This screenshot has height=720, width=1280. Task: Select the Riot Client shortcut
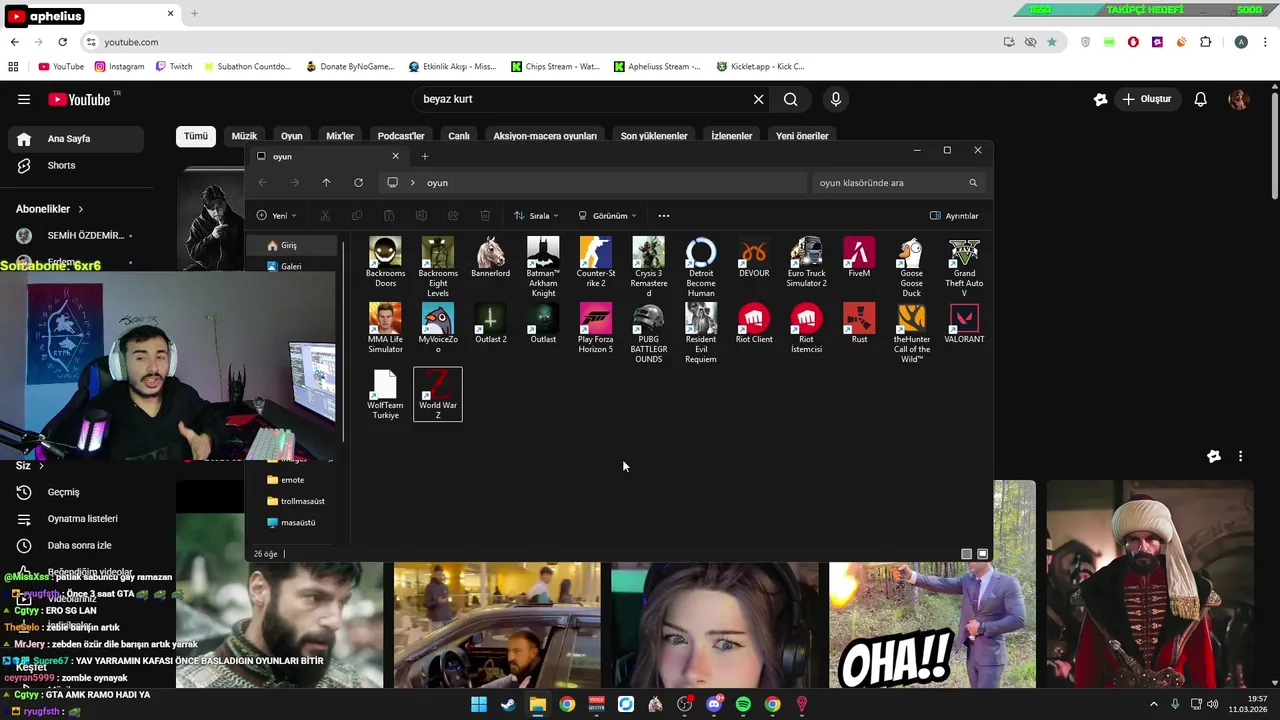coord(754,324)
